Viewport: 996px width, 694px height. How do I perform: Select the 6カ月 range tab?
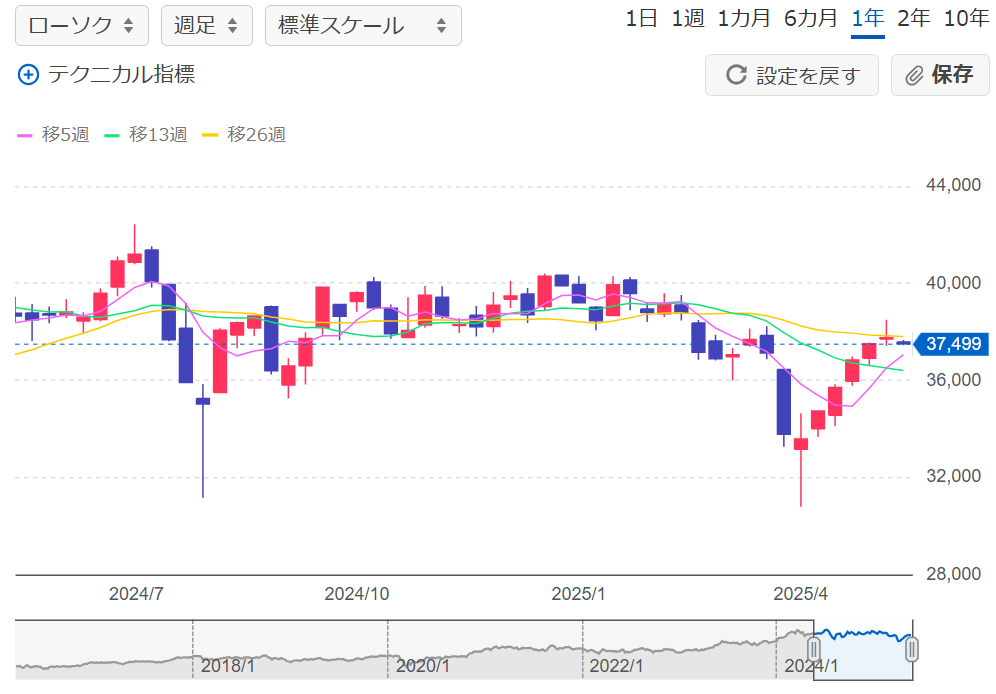click(811, 19)
